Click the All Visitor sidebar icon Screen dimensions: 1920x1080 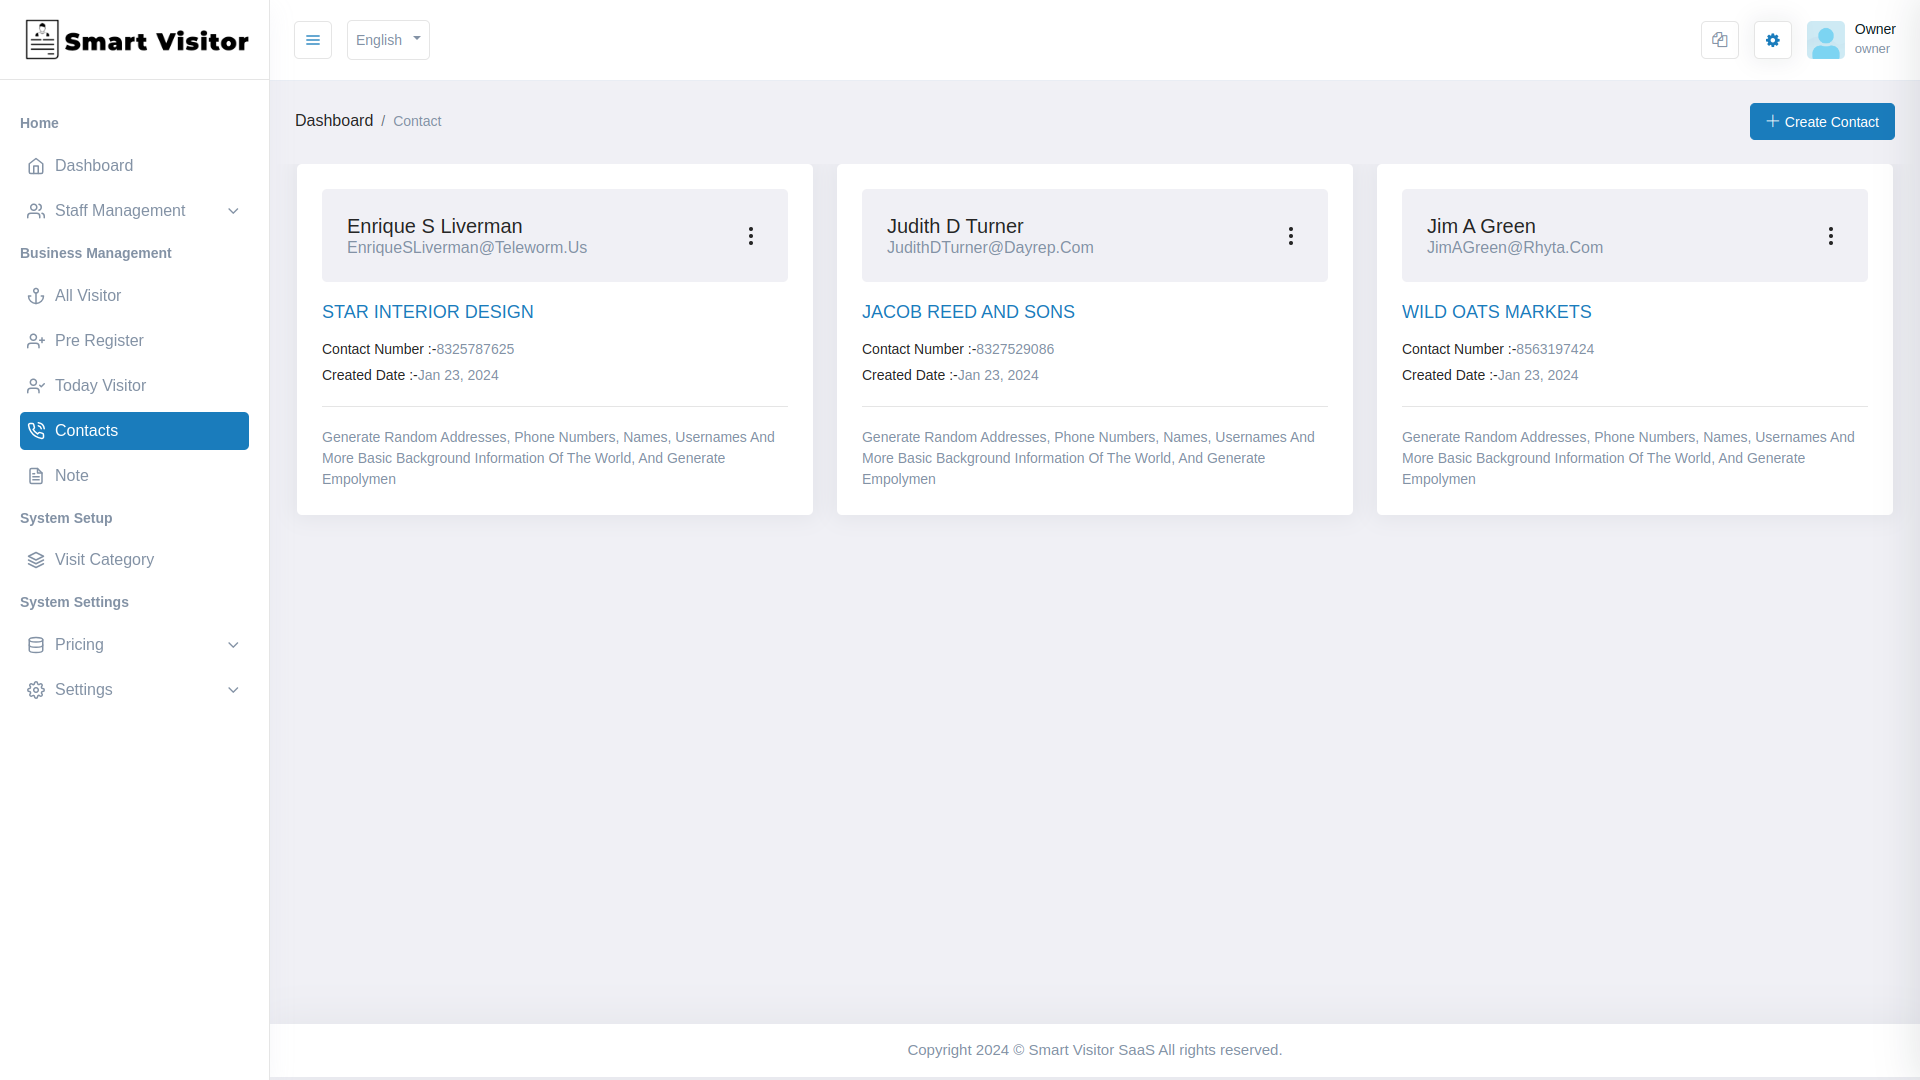36,295
